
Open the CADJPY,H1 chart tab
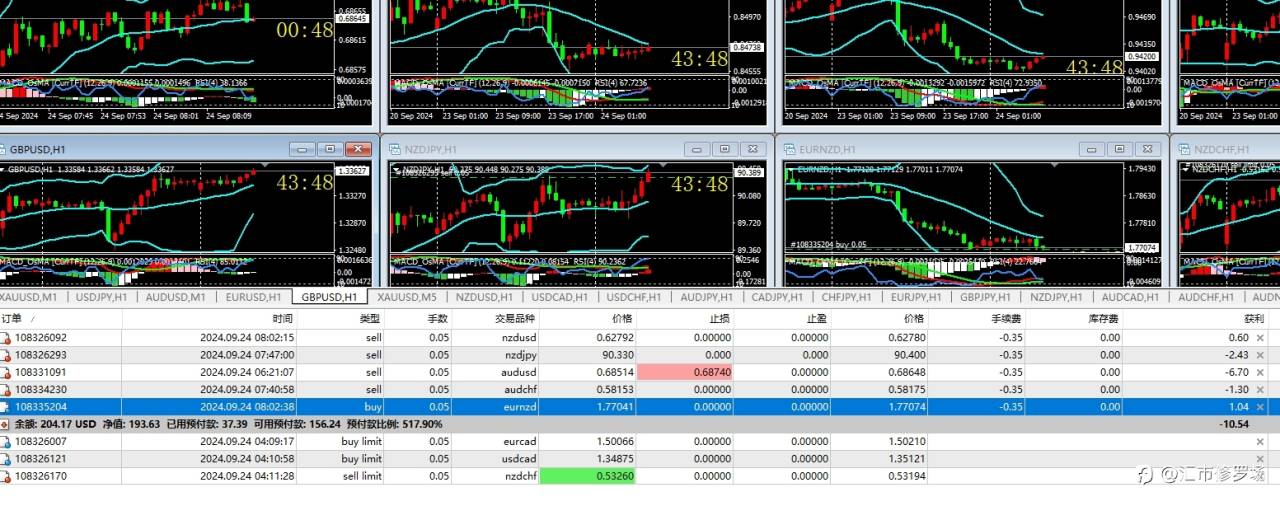tap(776, 297)
